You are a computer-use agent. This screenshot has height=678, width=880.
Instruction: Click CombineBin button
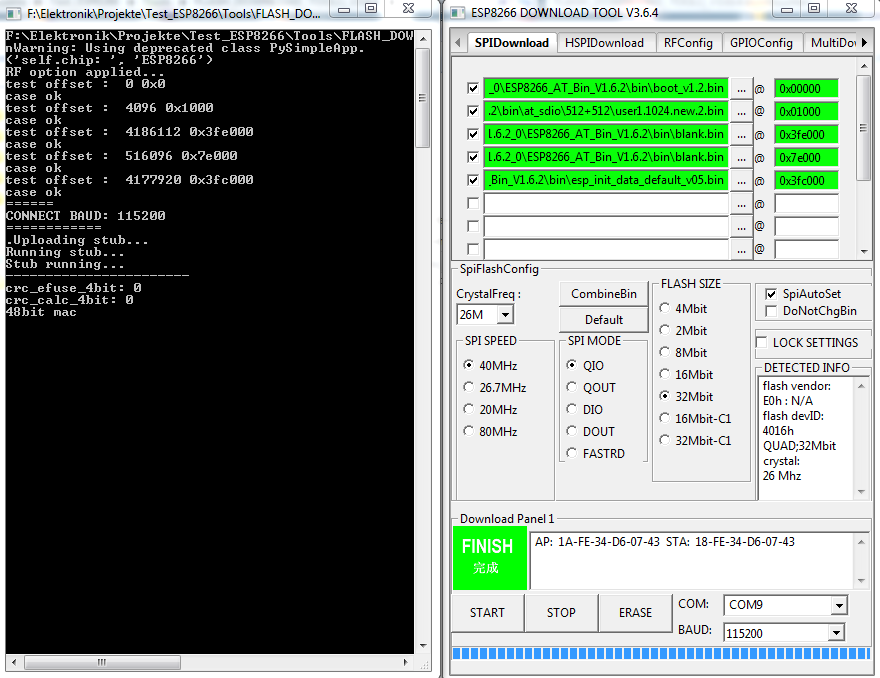[604, 294]
